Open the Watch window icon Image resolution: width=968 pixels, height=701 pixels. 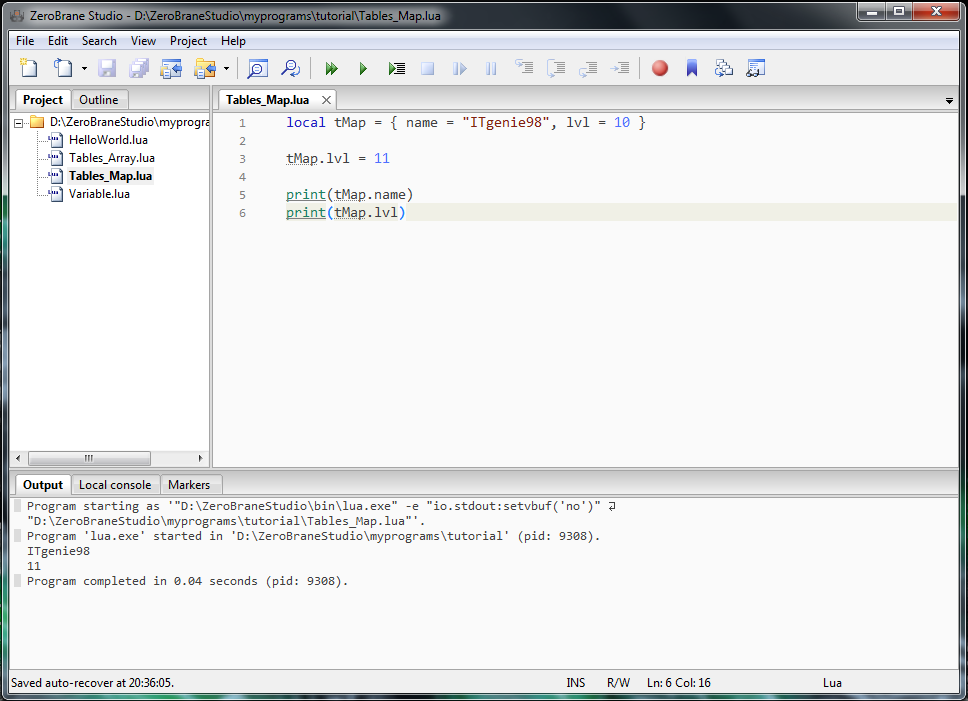pos(756,68)
